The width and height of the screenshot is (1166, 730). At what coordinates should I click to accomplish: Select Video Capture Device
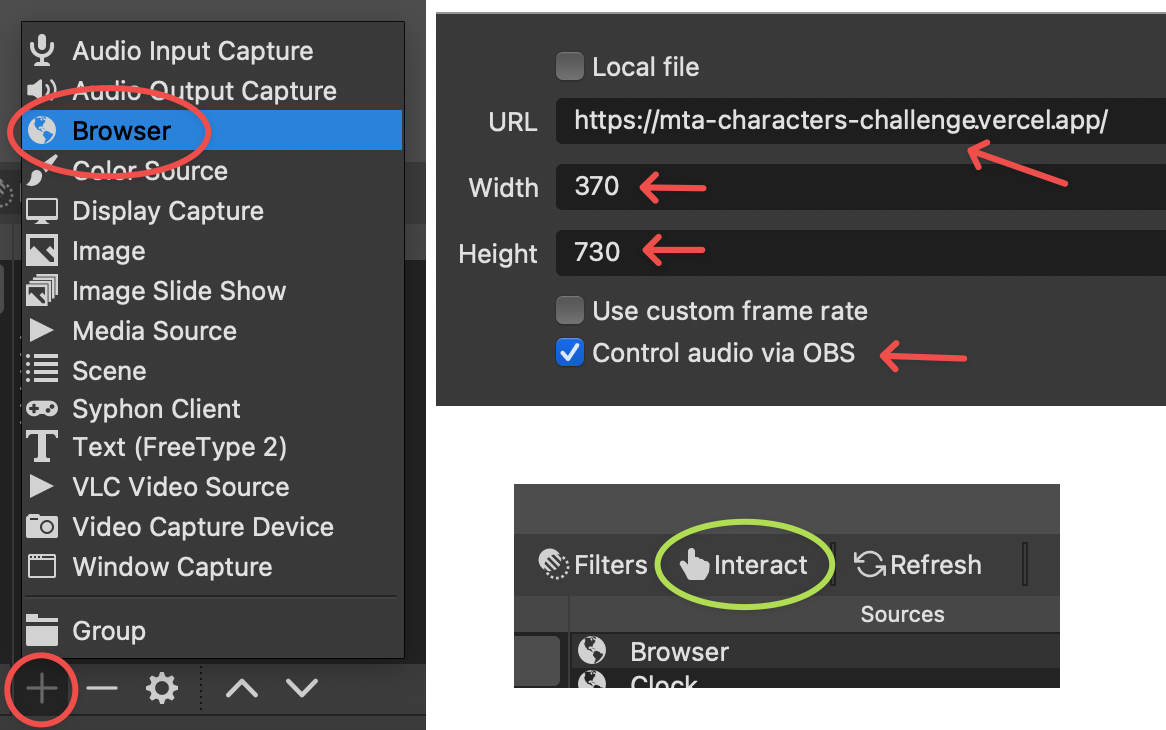[213, 526]
